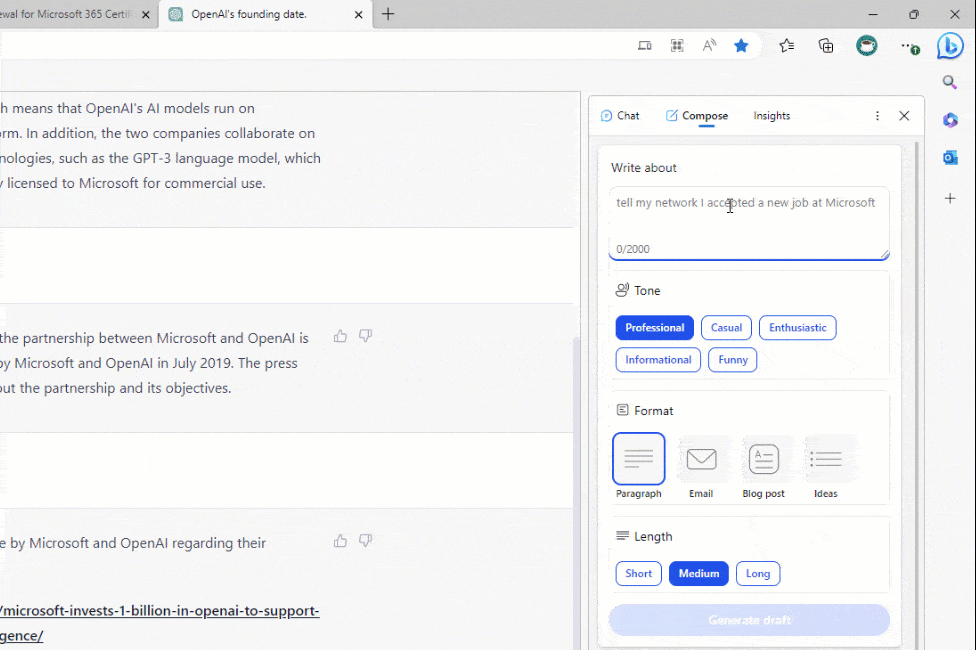Select the Professional tone
Viewport: 976px width, 650px height.
(655, 327)
